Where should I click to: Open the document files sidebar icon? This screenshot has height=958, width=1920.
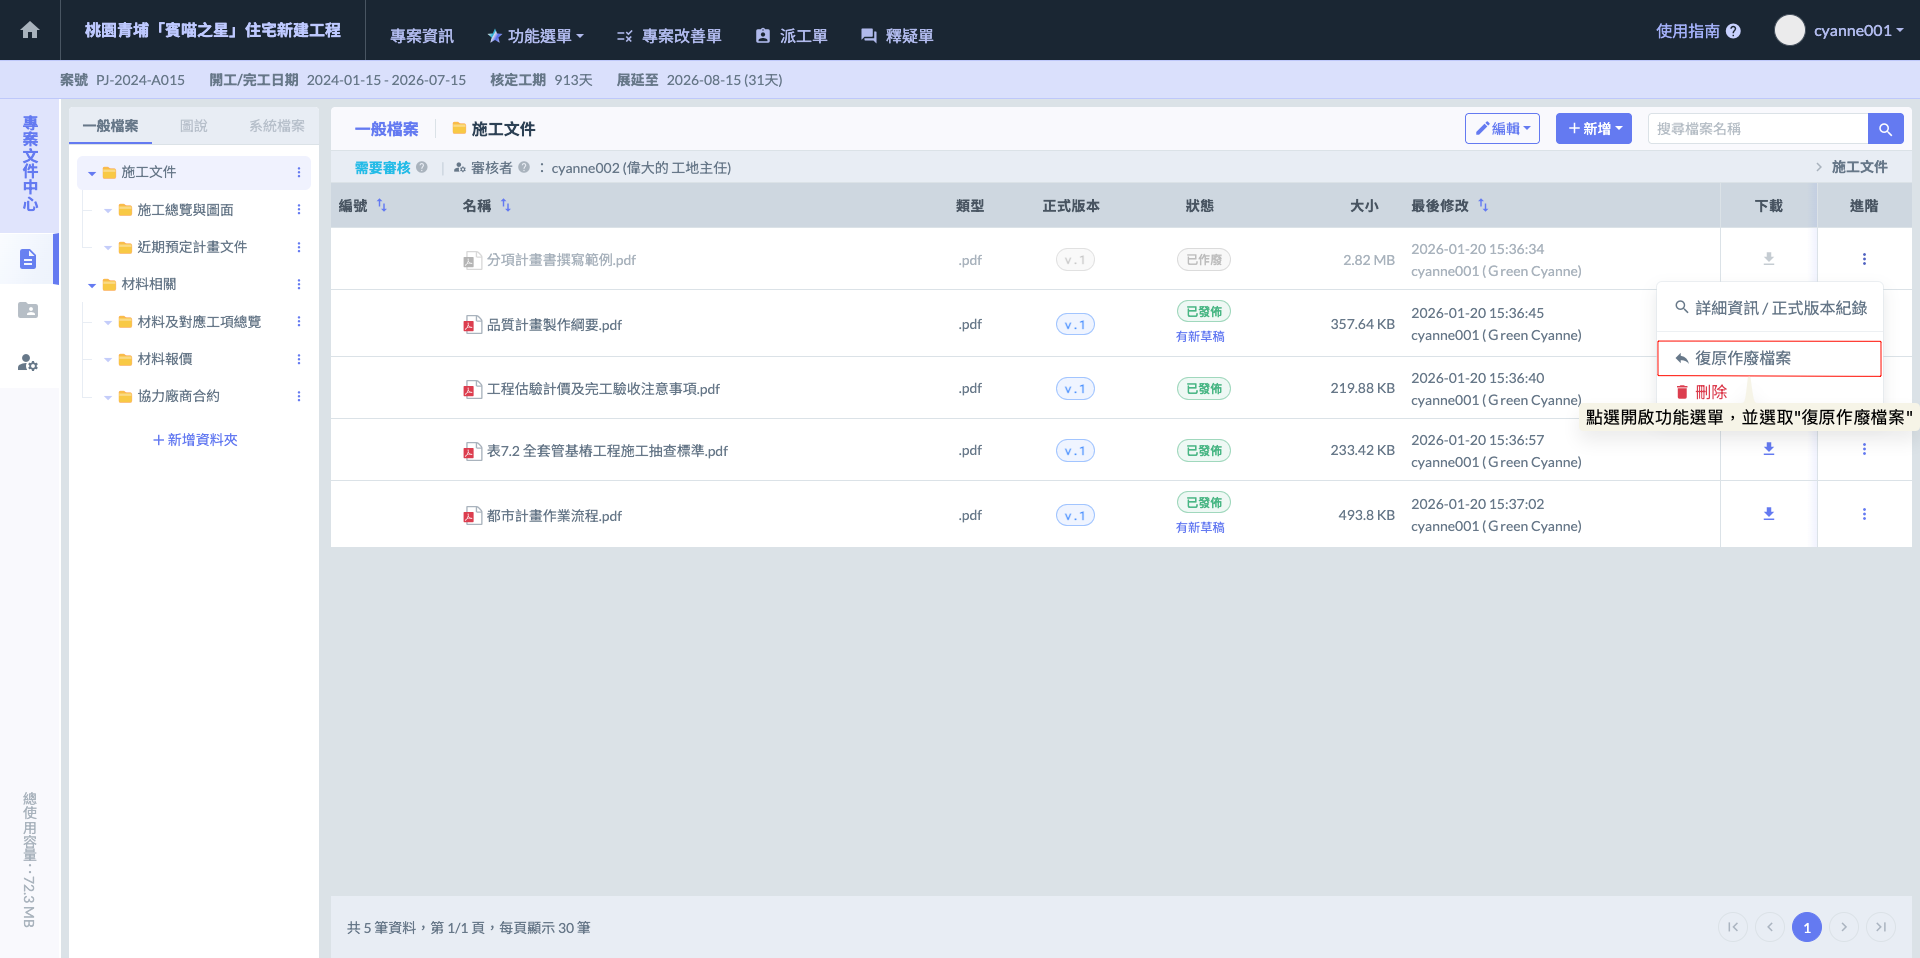click(28, 260)
